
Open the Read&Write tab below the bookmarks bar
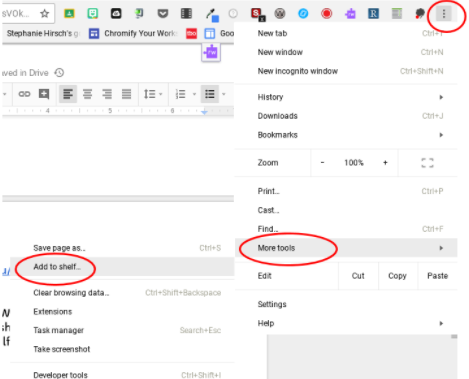(211, 52)
